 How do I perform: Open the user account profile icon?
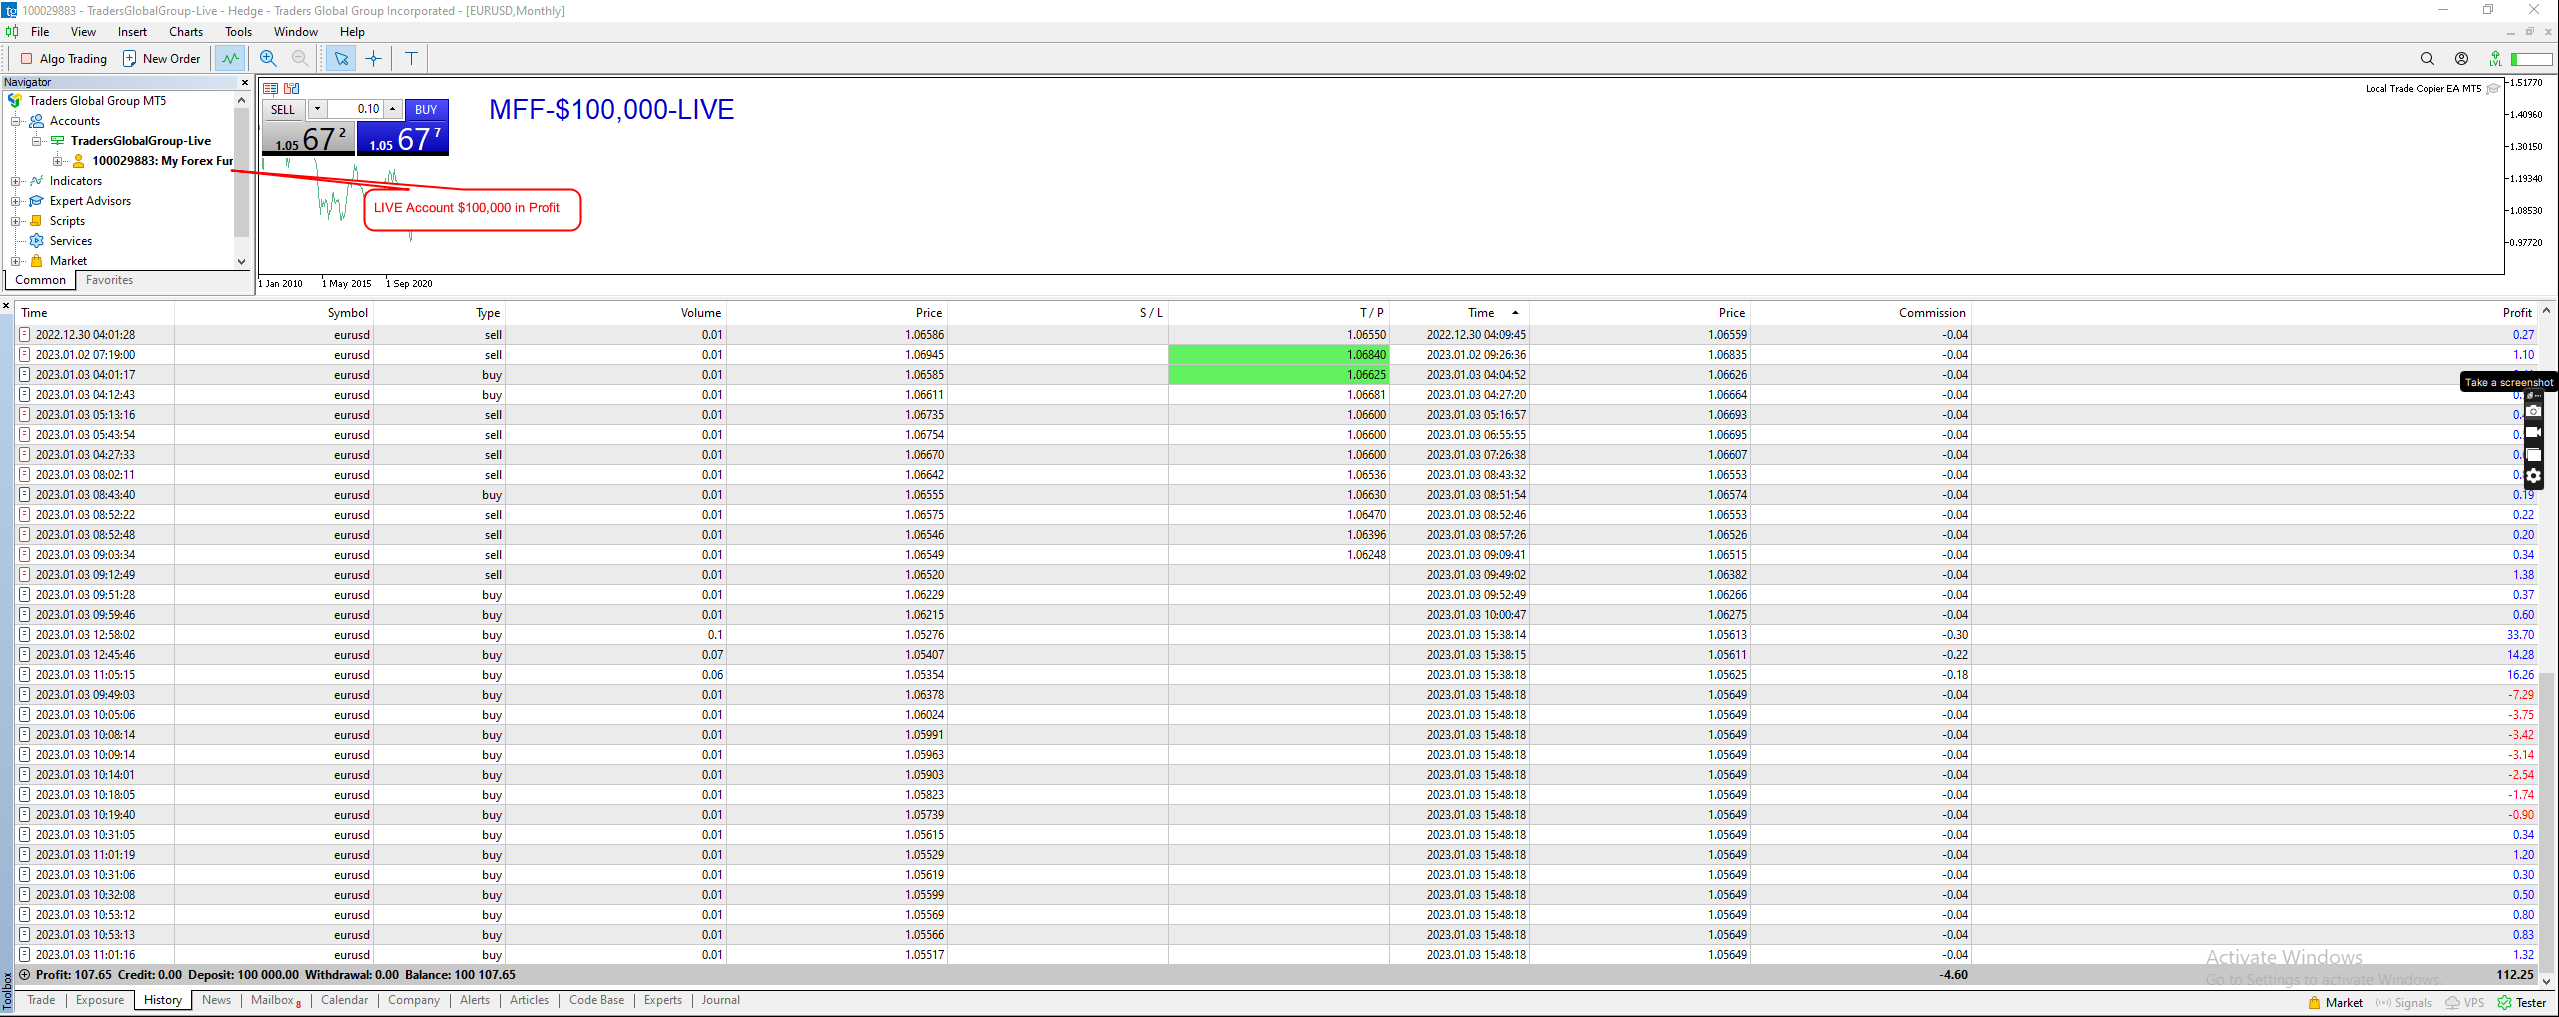[x=2461, y=59]
